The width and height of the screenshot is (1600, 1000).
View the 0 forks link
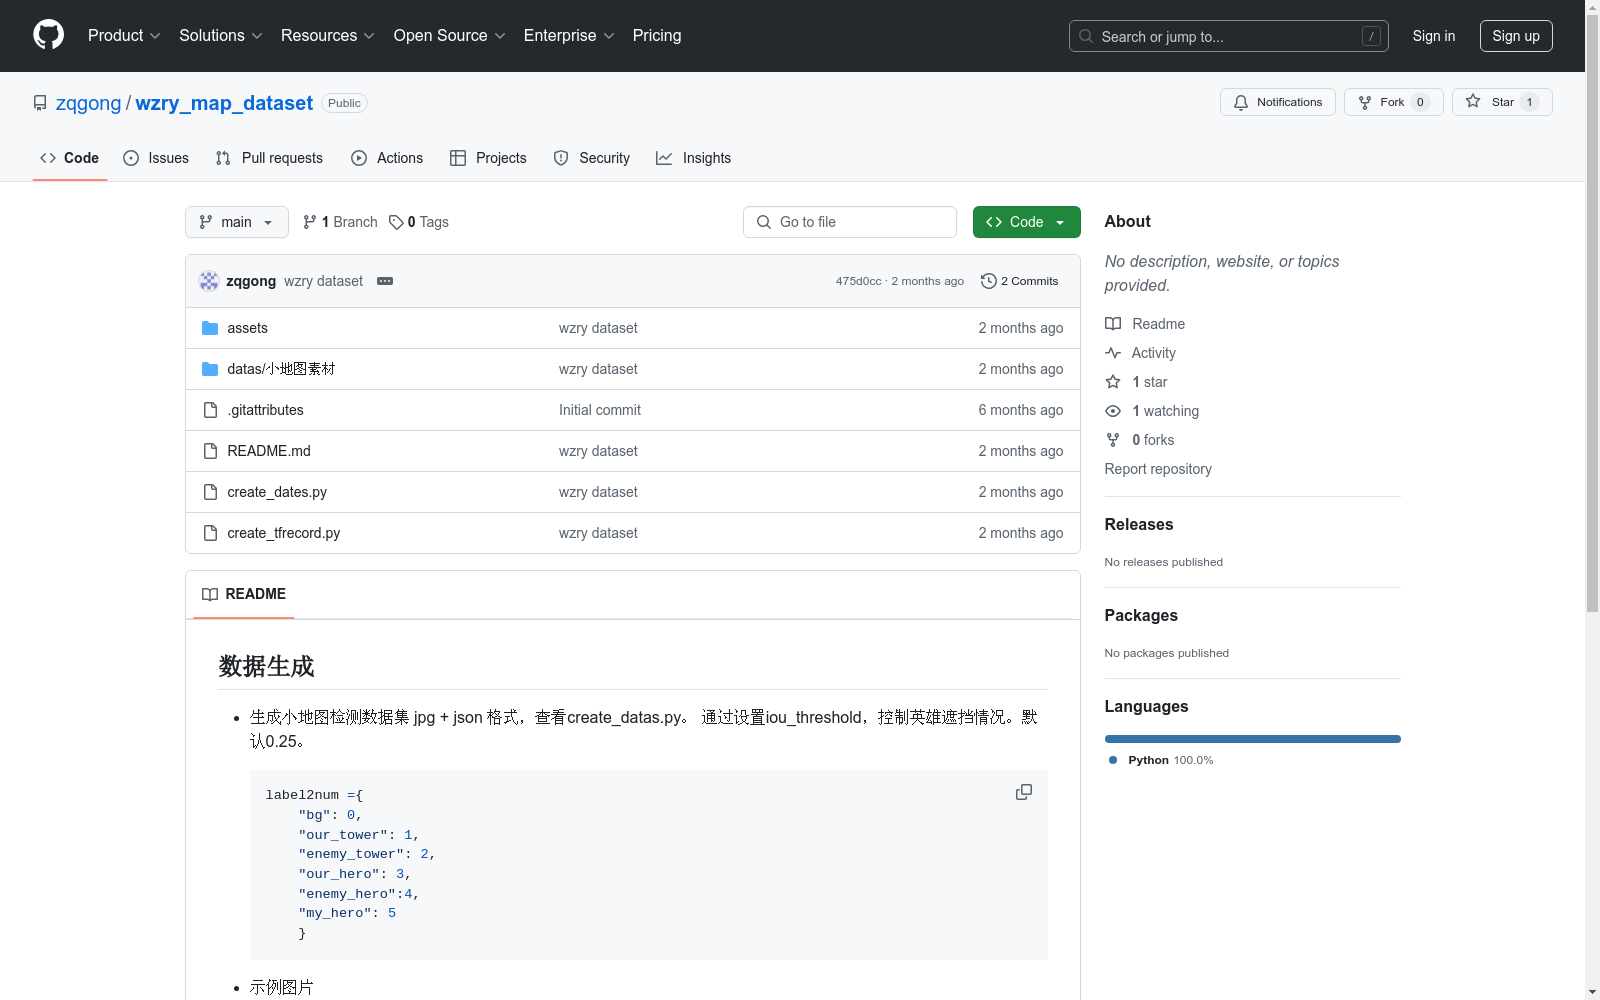(1140, 440)
